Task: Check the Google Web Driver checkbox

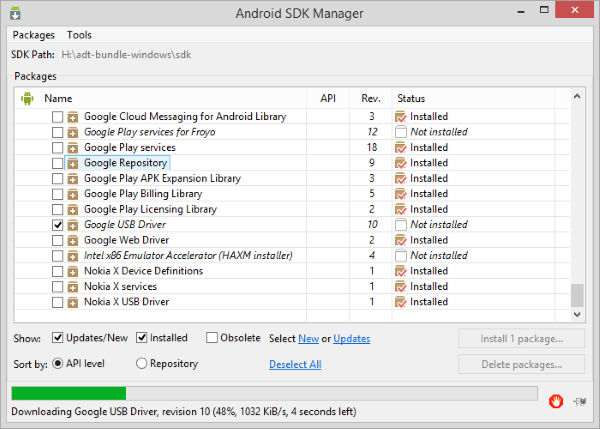Action: click(57, 240)
